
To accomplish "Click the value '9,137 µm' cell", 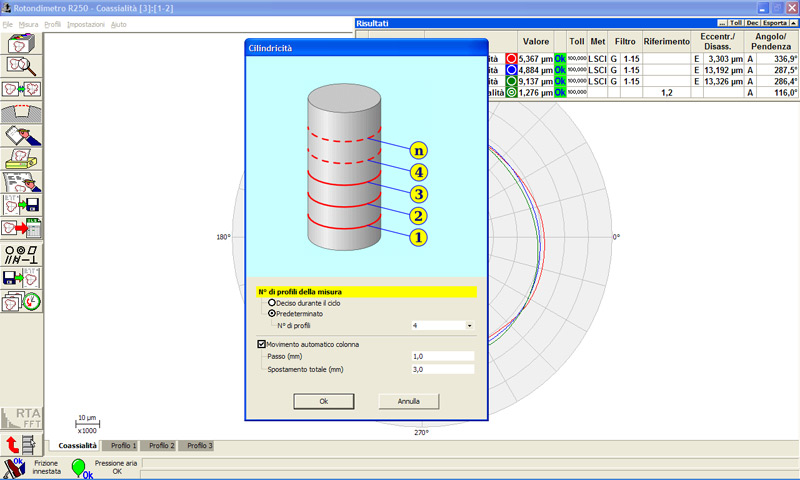I will click(x=536, y=81).
